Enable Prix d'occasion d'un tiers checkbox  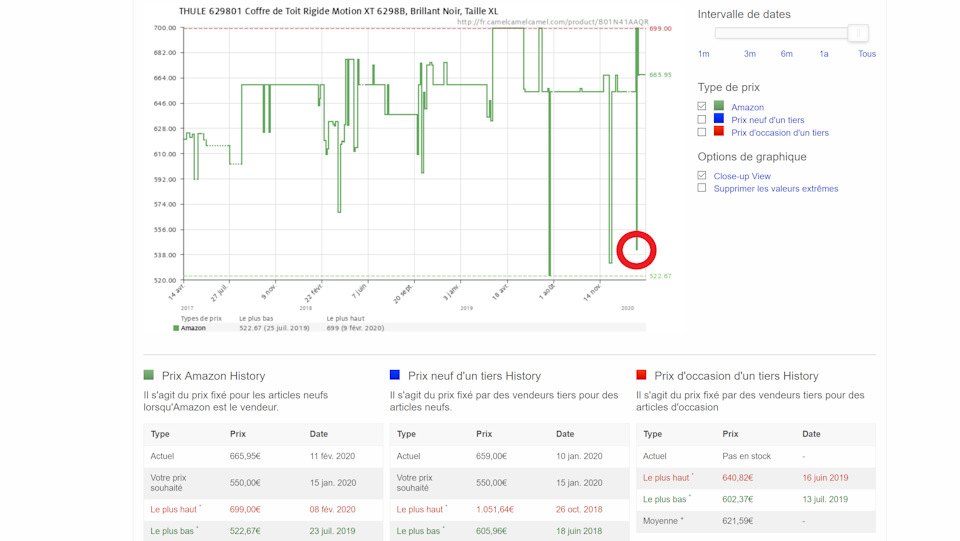click(x=702, y=132)
